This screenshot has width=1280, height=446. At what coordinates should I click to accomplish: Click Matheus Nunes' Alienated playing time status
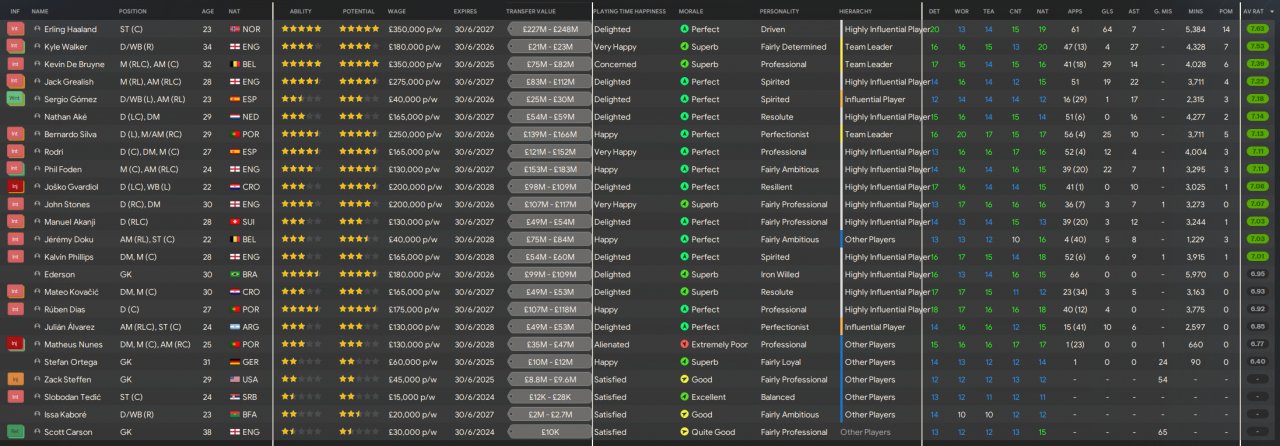(x=612, y=345)
